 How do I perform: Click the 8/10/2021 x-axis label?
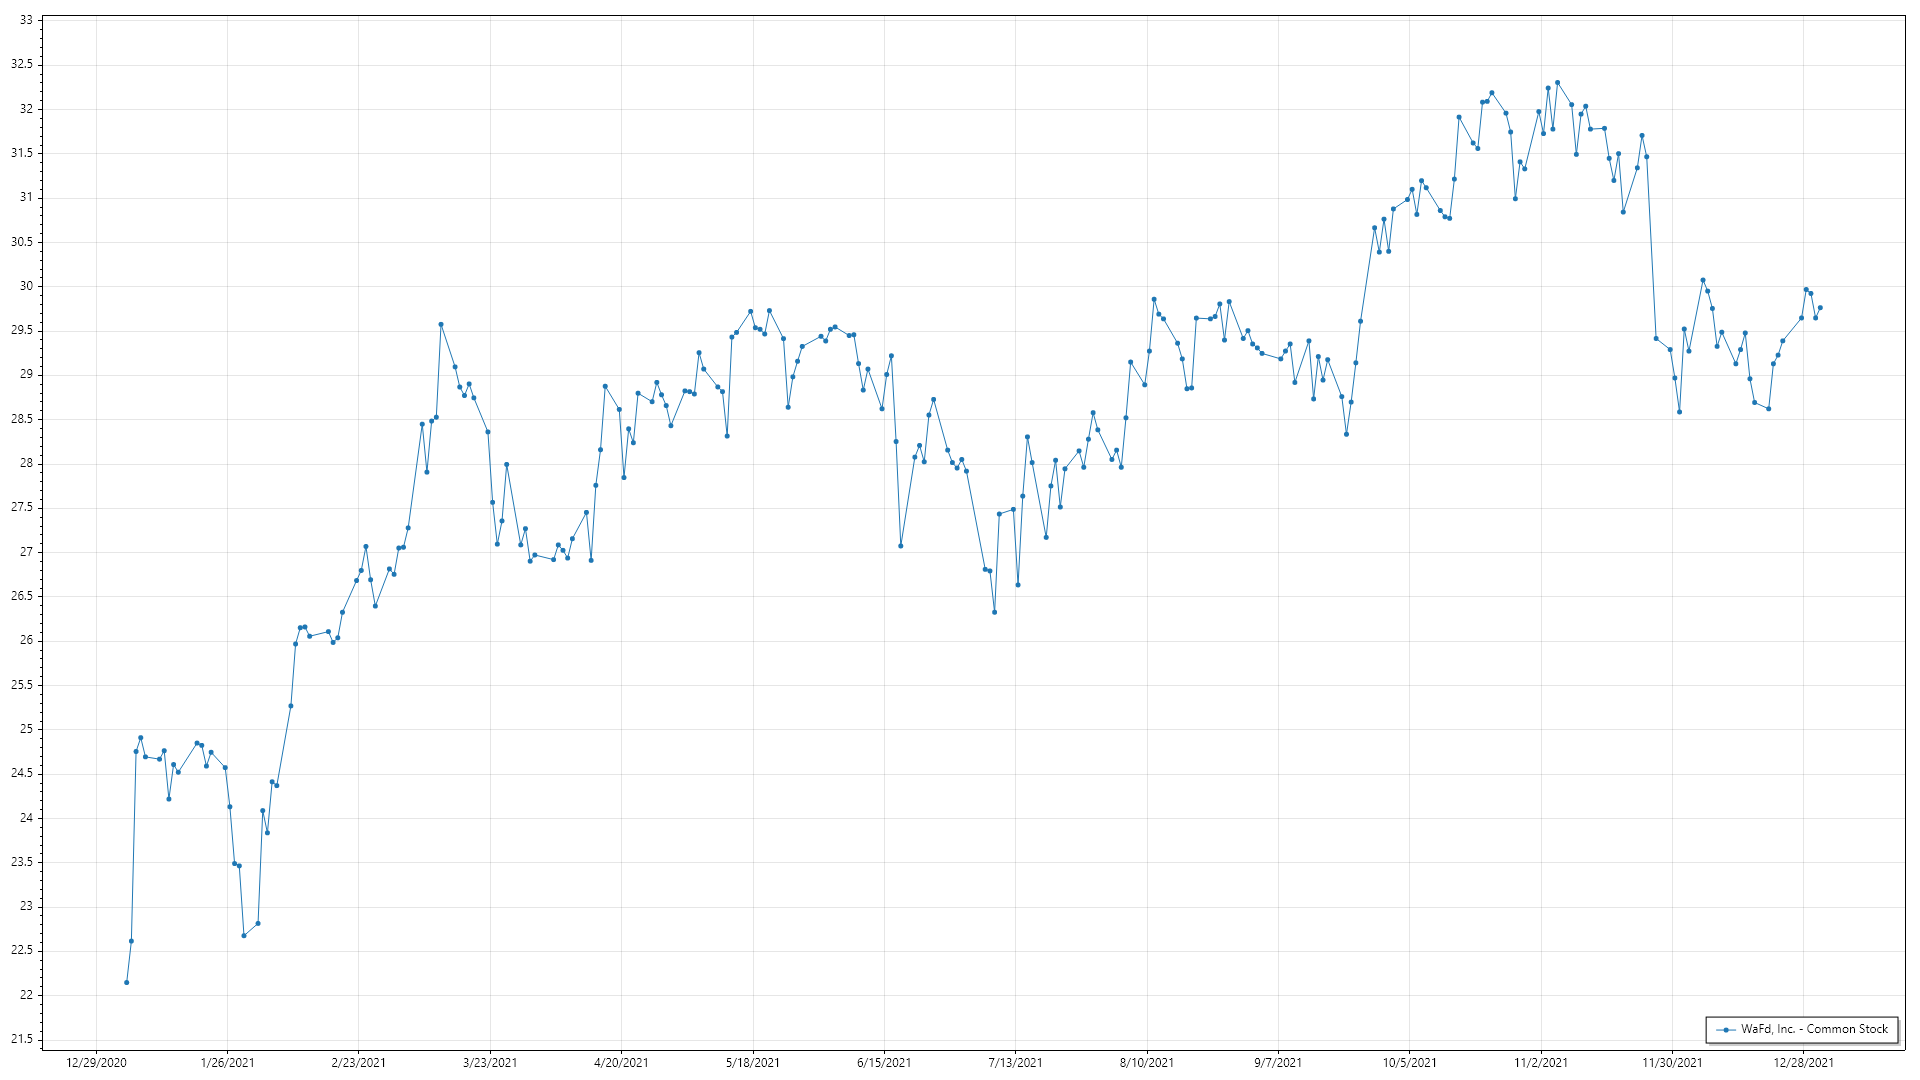point(1147,1062)
